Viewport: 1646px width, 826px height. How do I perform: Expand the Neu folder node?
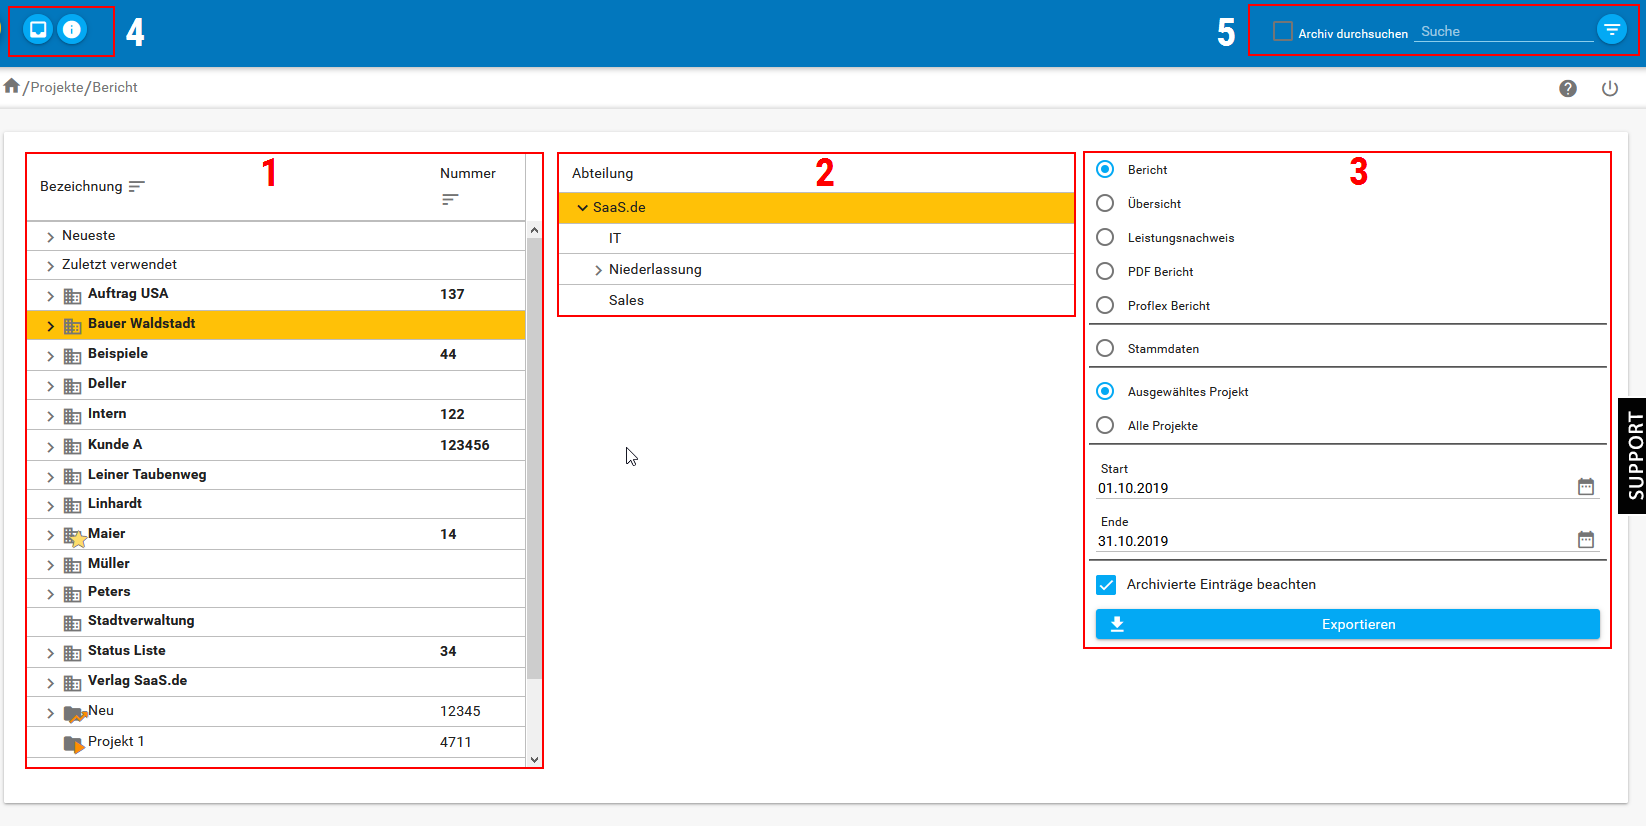click(50, 713)
